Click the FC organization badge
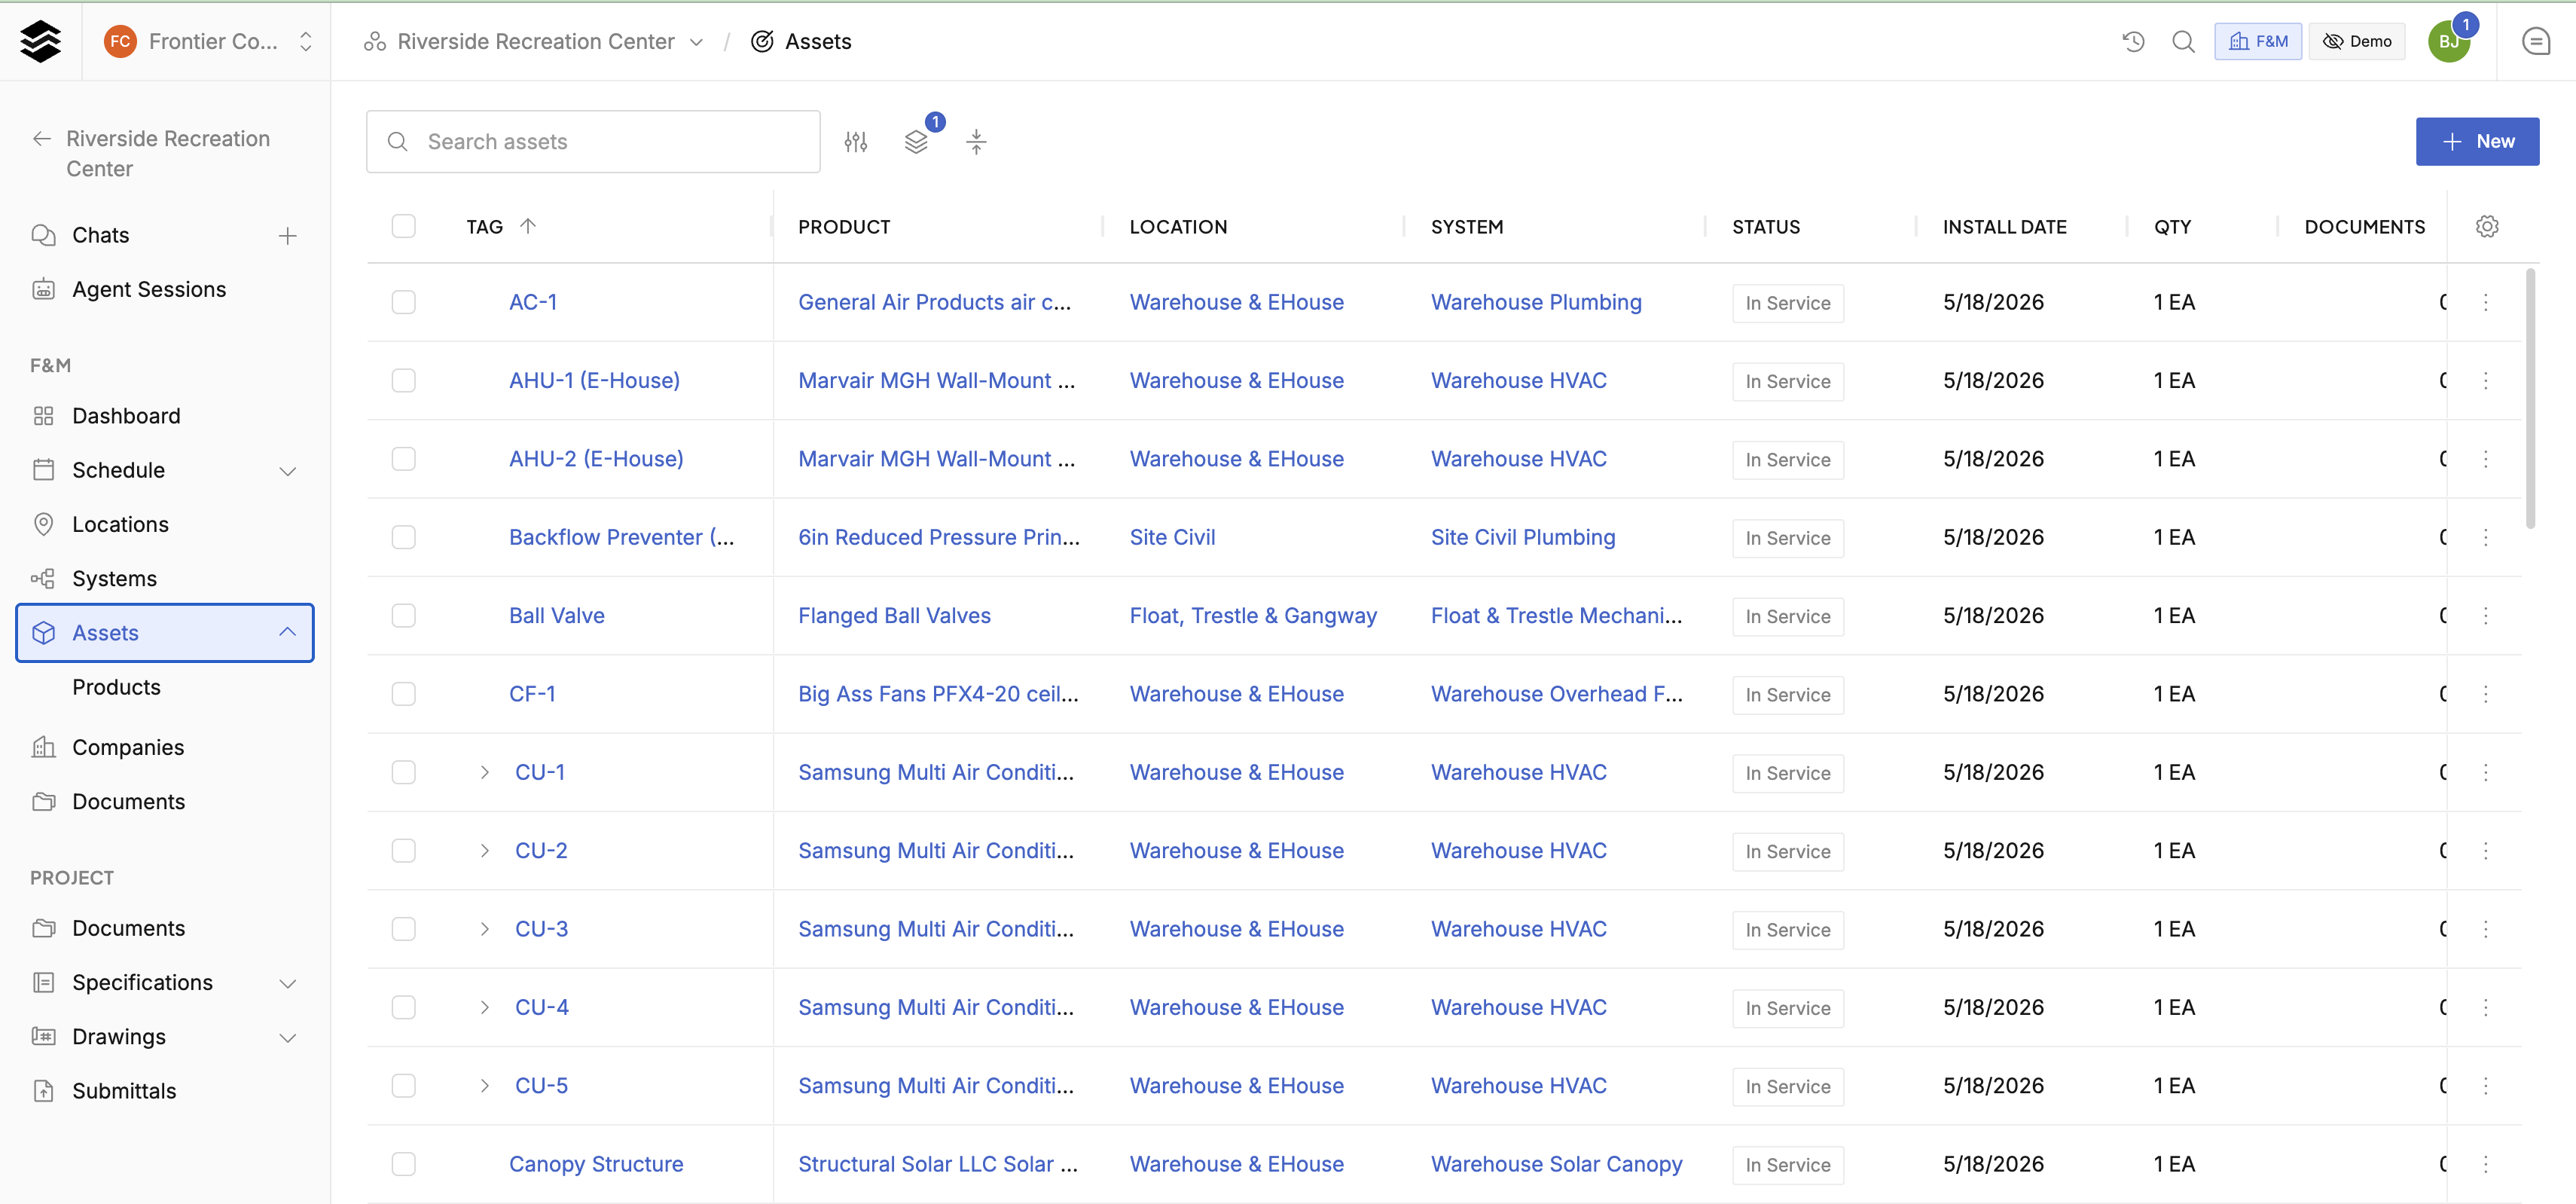The height and width of the screenshot is (1204, 2576). pos(120,41)
